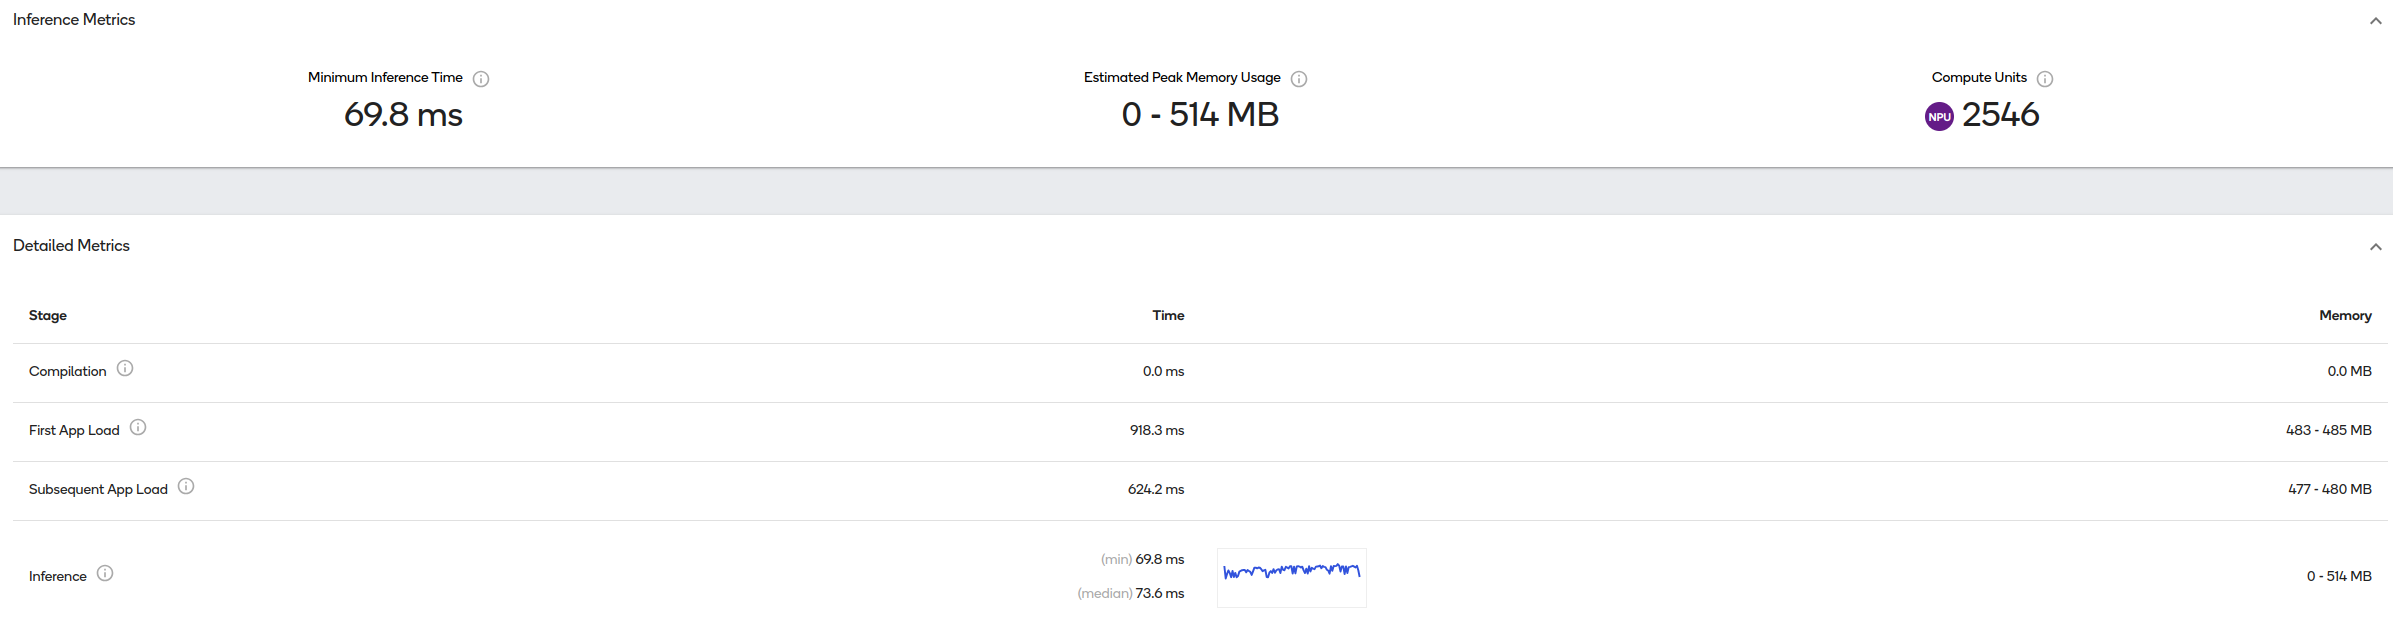
Task: Click the Compute Units label
Action: click(x=1979, y=77)
